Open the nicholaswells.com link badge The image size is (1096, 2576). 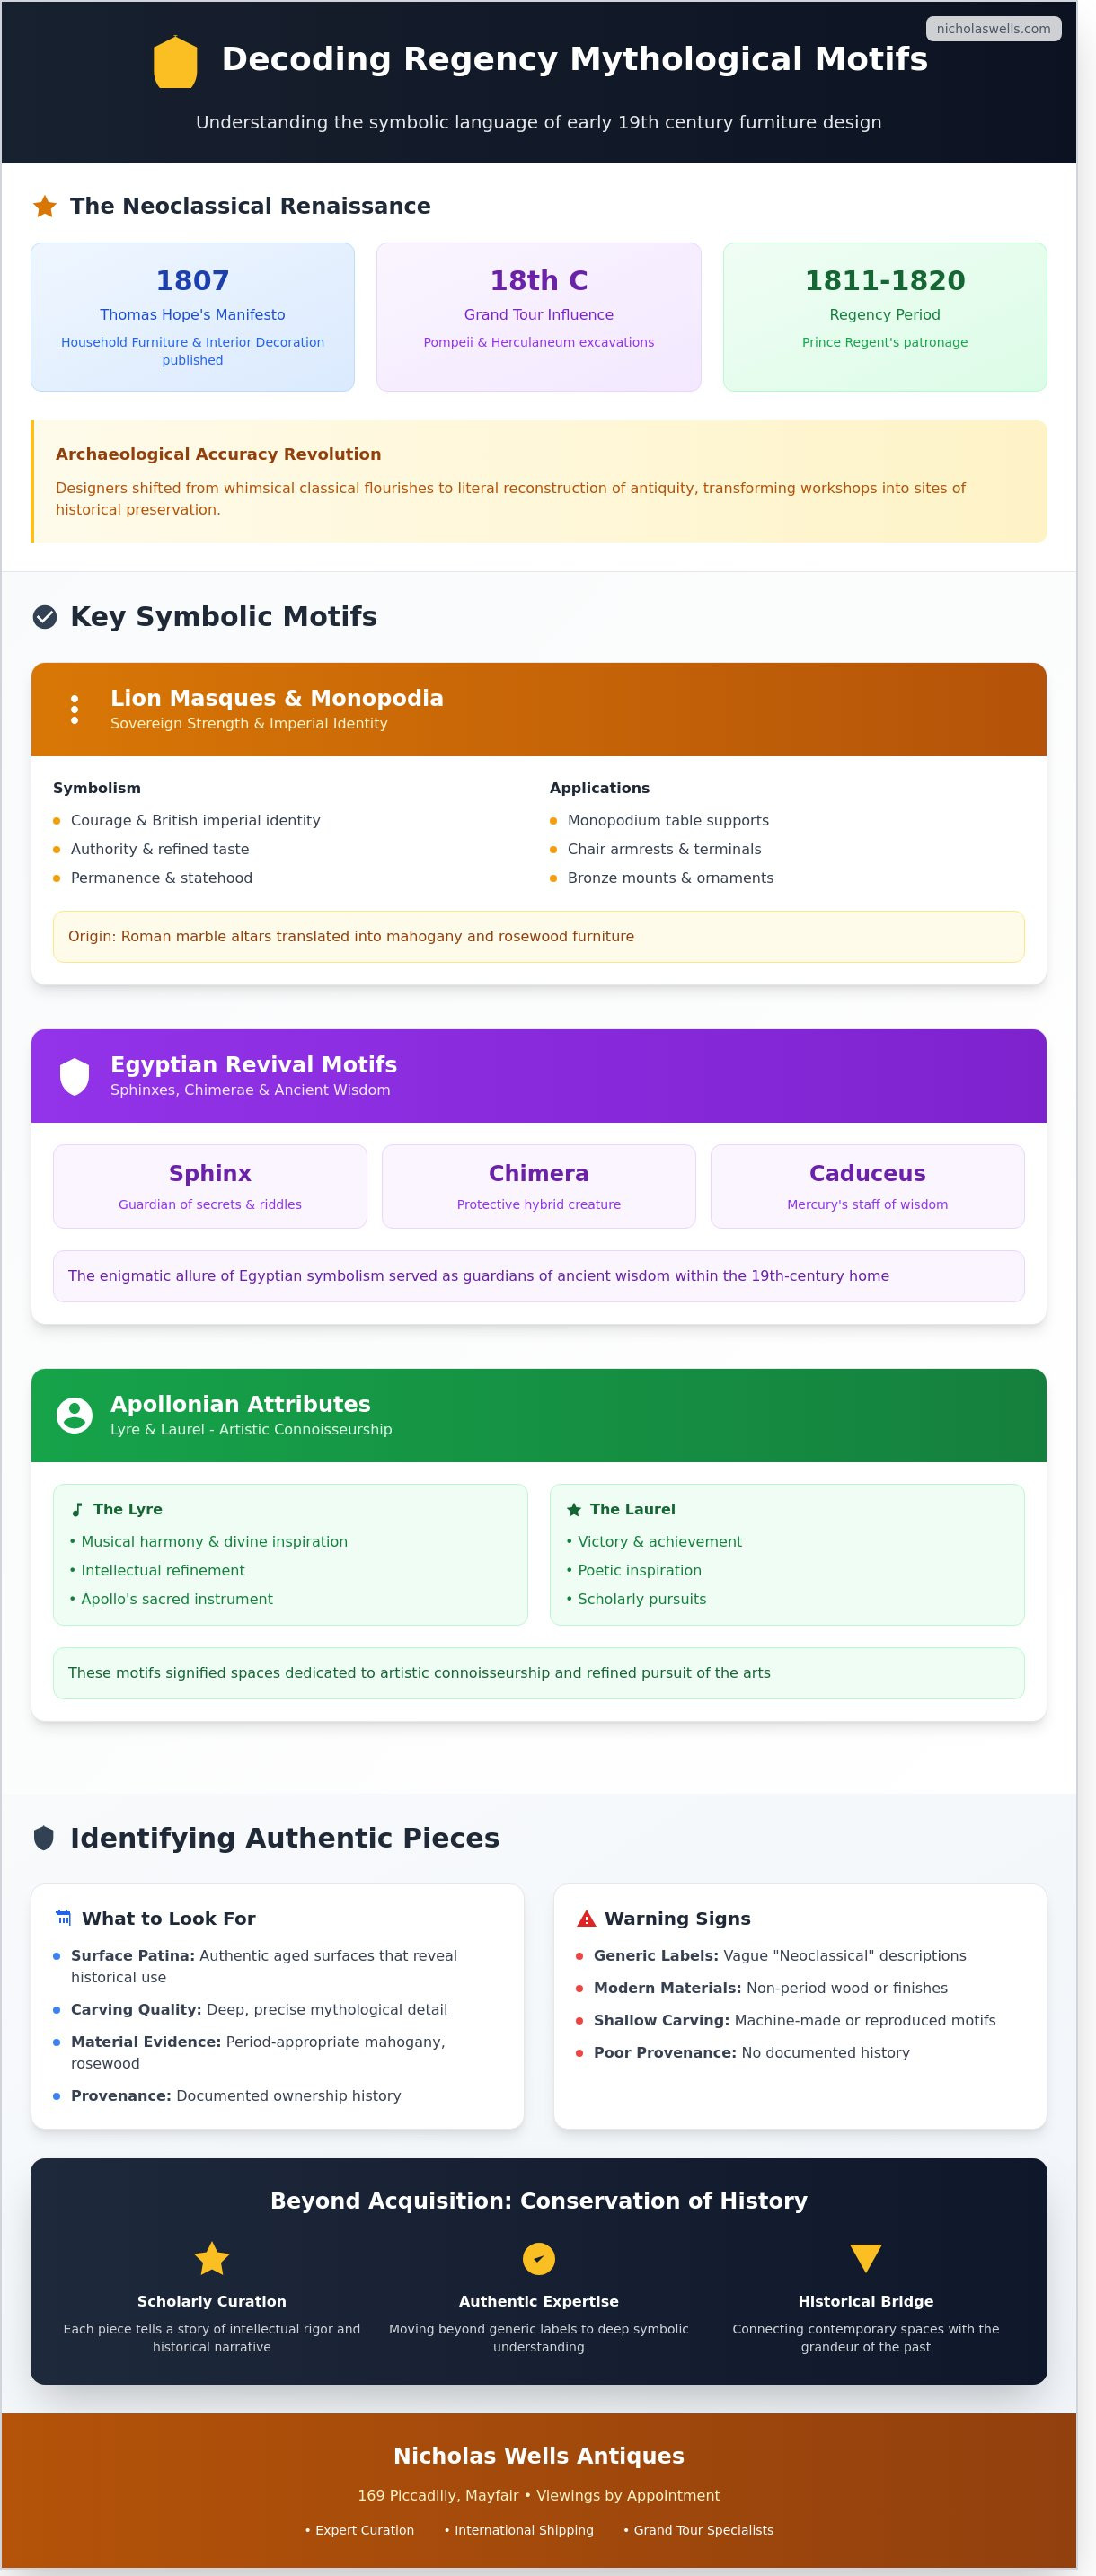point(993,29)
